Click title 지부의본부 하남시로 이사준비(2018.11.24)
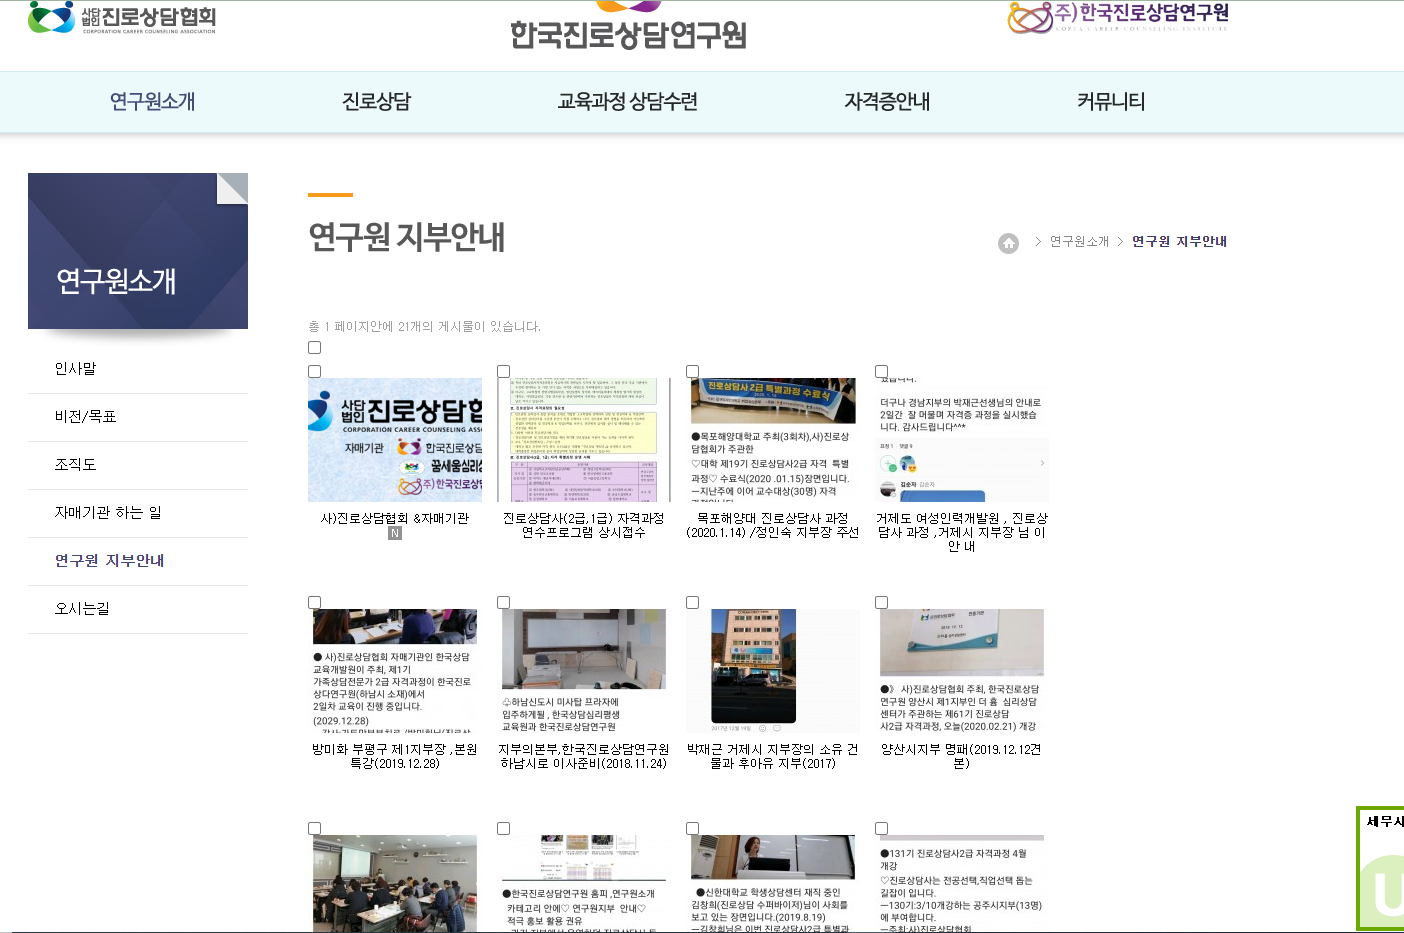Screen dimensions: 1404x933 click(584, 756)
